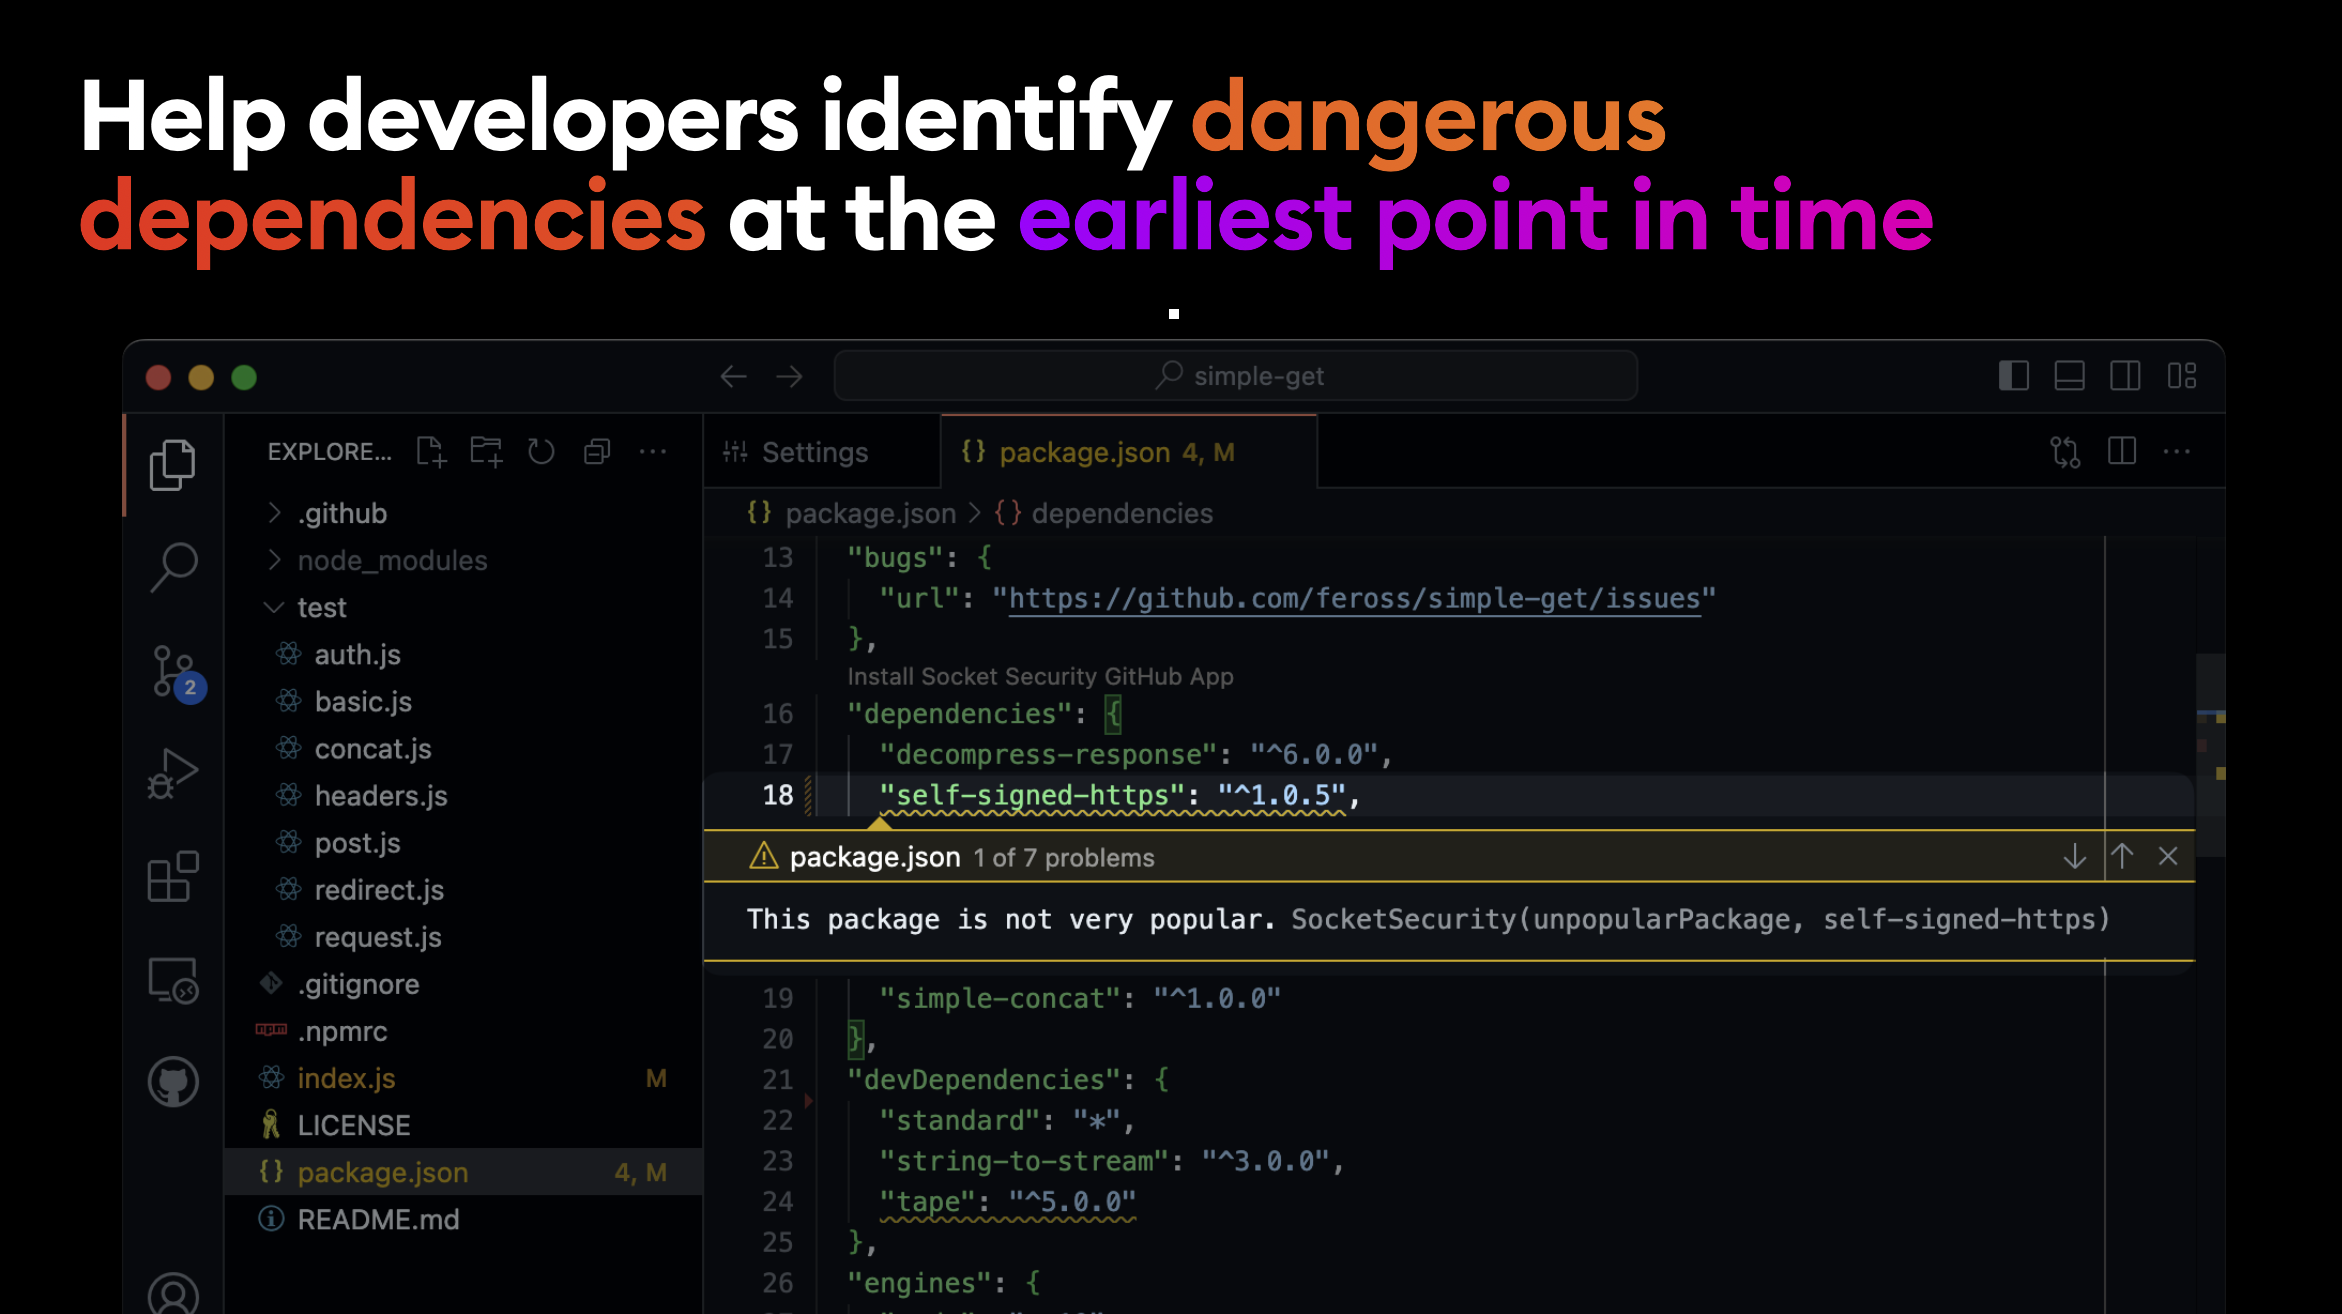Expand the .github folder
Screen dimensions: 2342x1314
[464, 513]
